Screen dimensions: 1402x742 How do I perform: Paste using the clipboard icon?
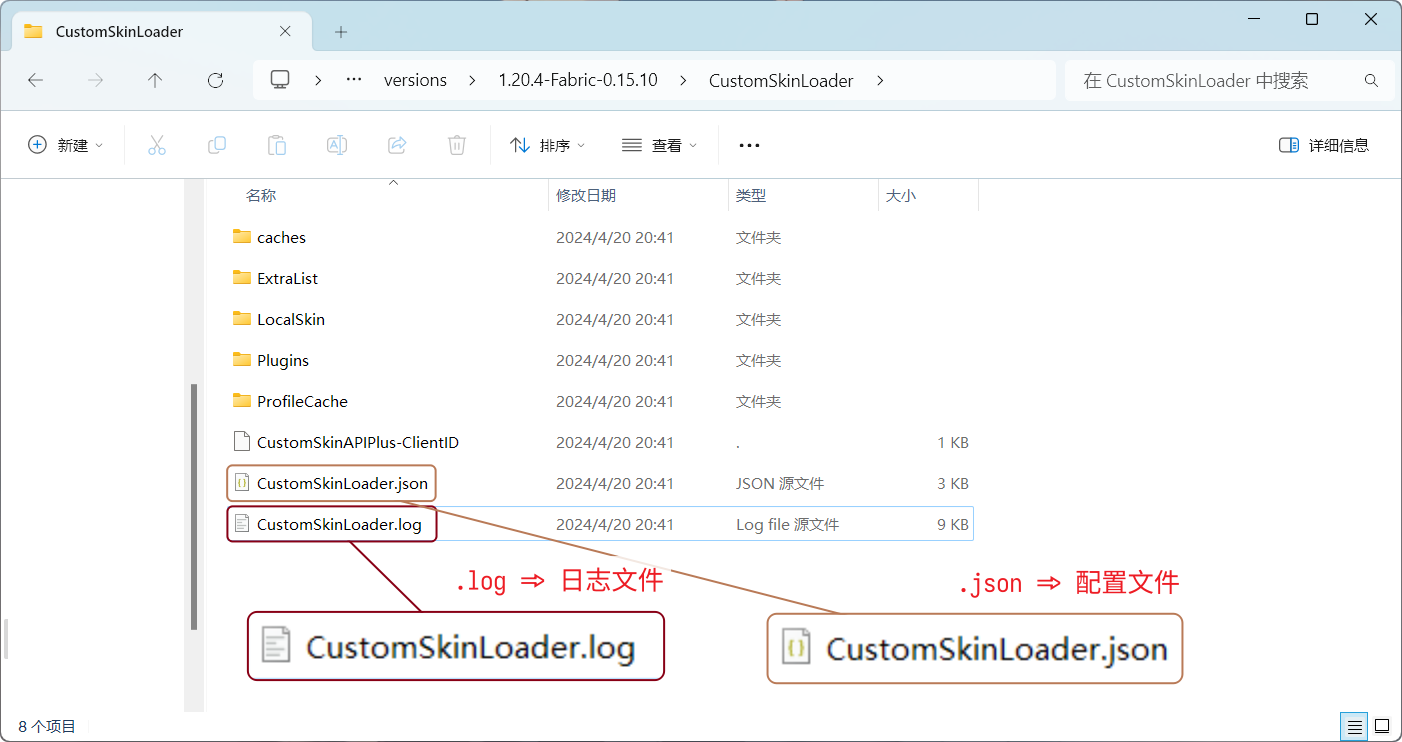click(276, 144)
